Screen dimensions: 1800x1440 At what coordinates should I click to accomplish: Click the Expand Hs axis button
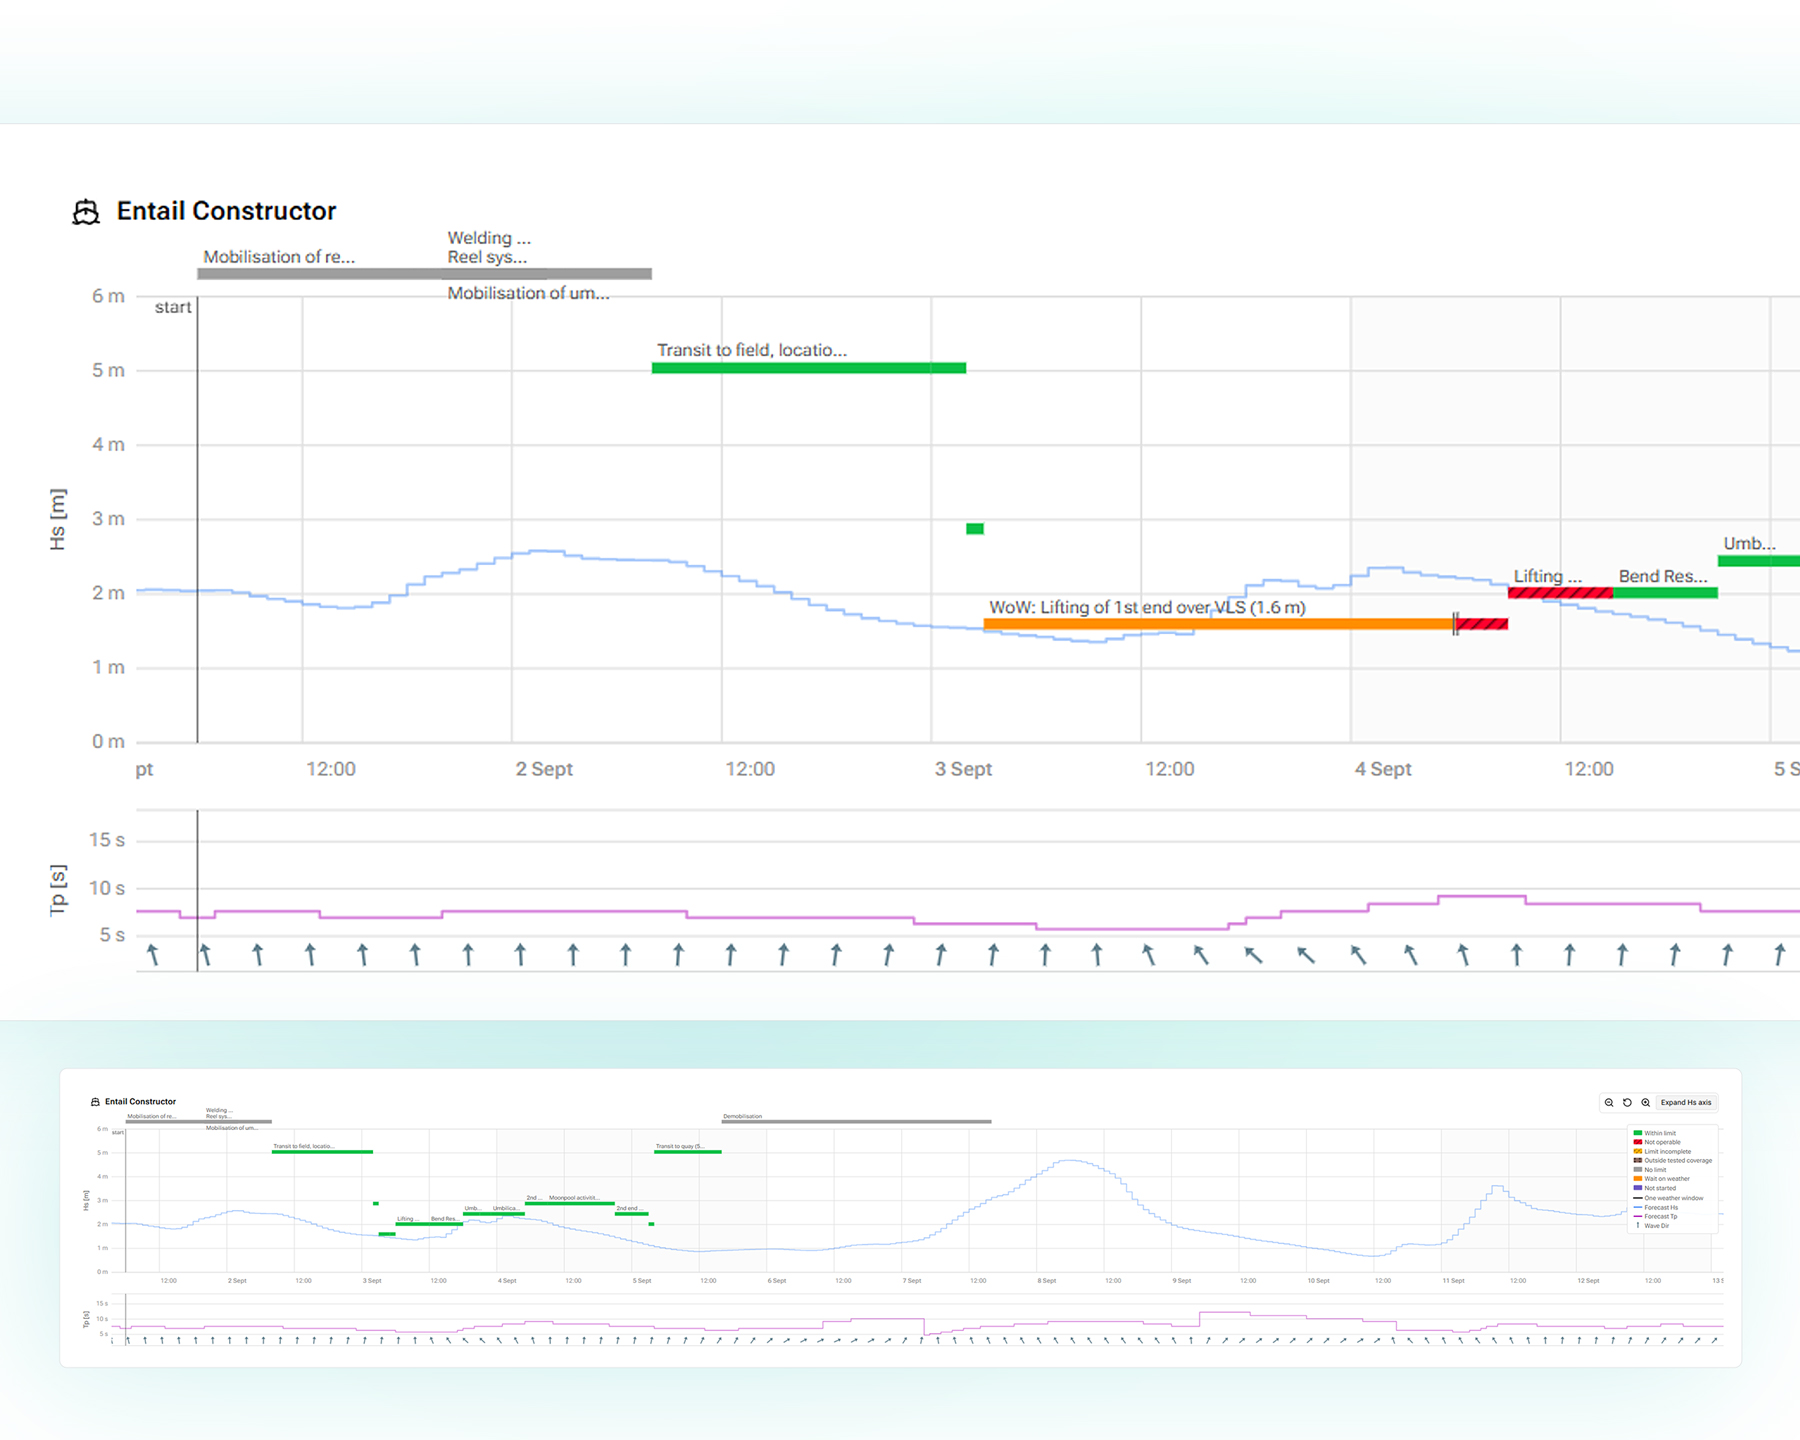click(x=1686, y=1103)
